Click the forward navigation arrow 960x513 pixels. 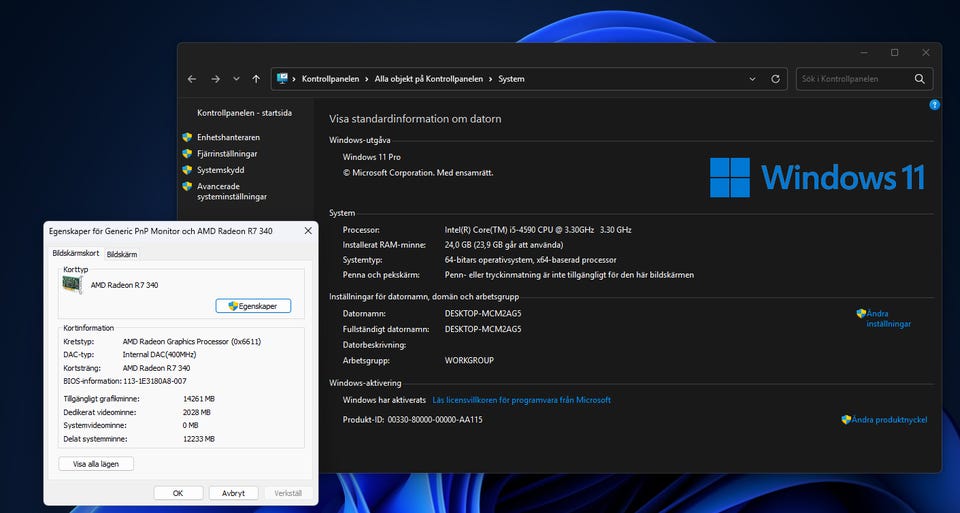pyautogui.click(x=215, y=79)
